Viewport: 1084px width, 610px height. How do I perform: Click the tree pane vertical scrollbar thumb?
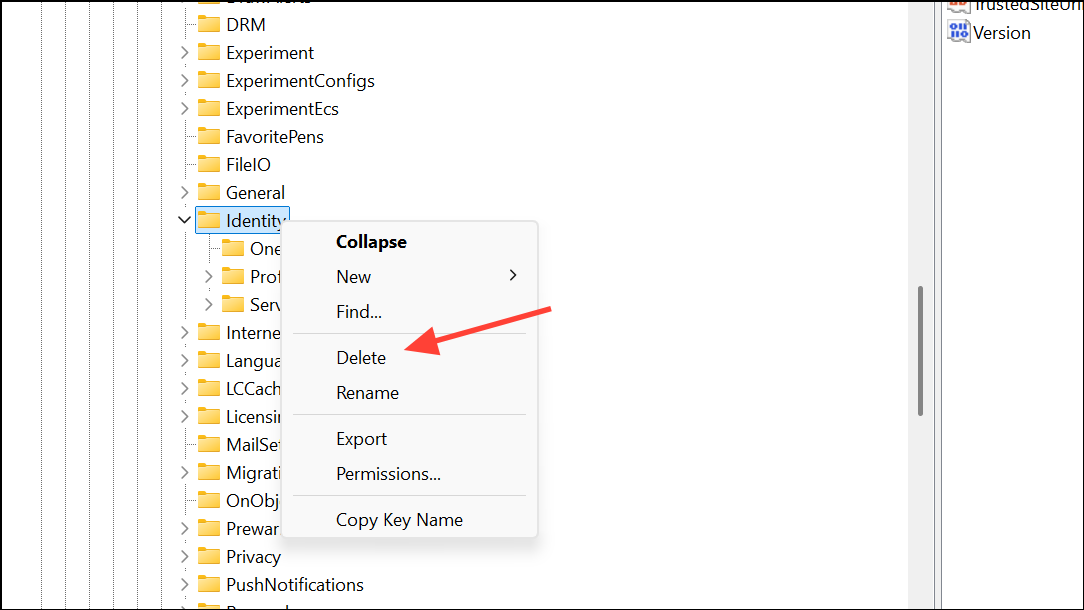[x=920, y=351]
